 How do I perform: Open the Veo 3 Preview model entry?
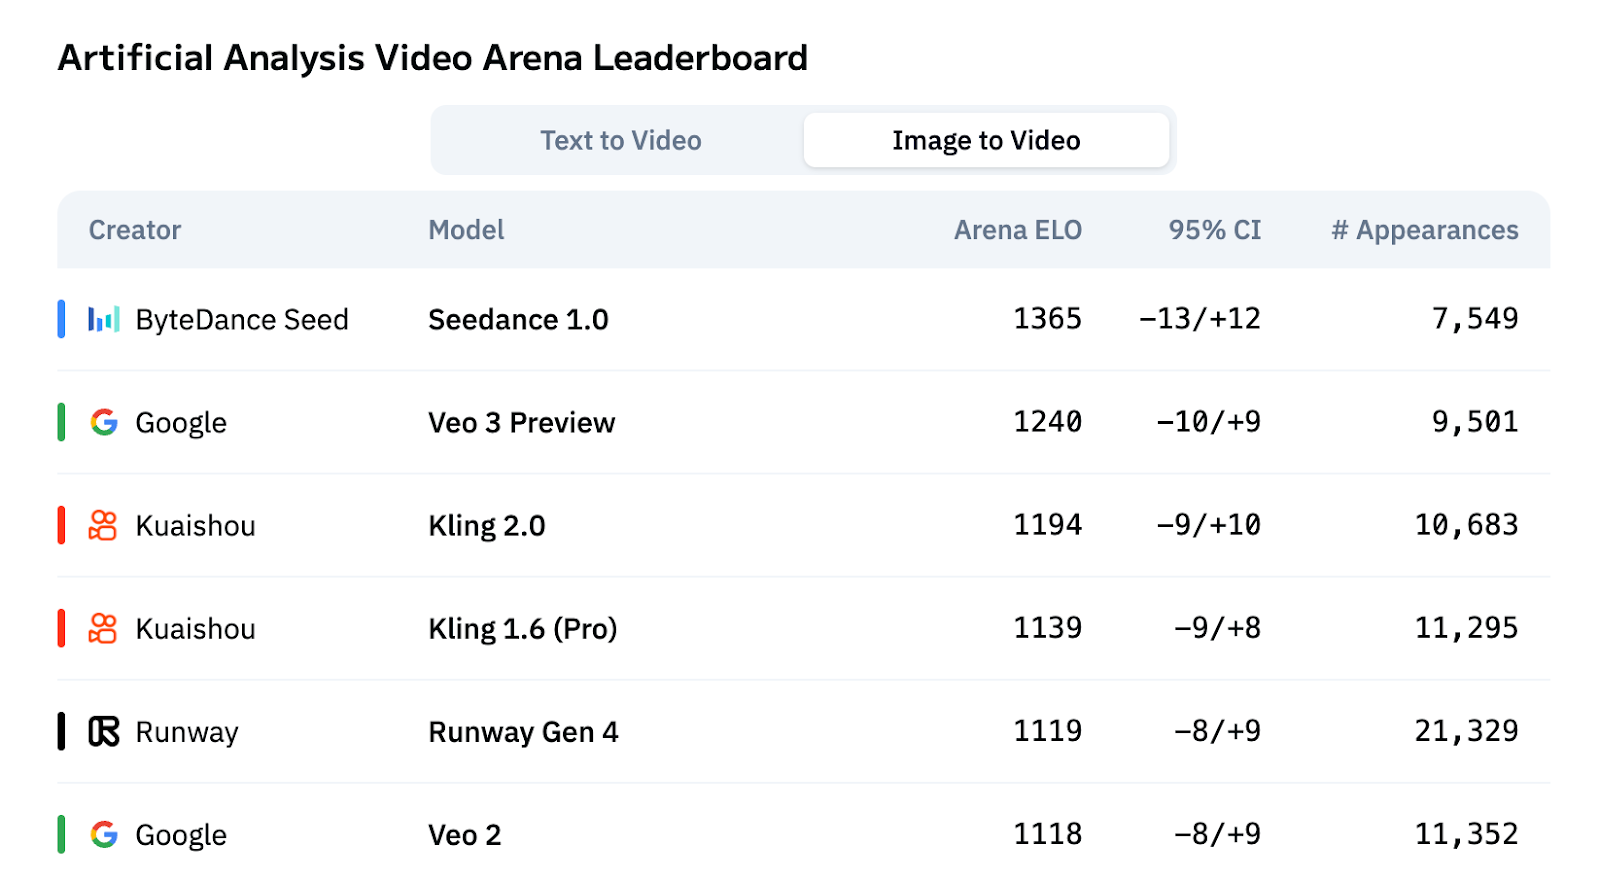521,422
